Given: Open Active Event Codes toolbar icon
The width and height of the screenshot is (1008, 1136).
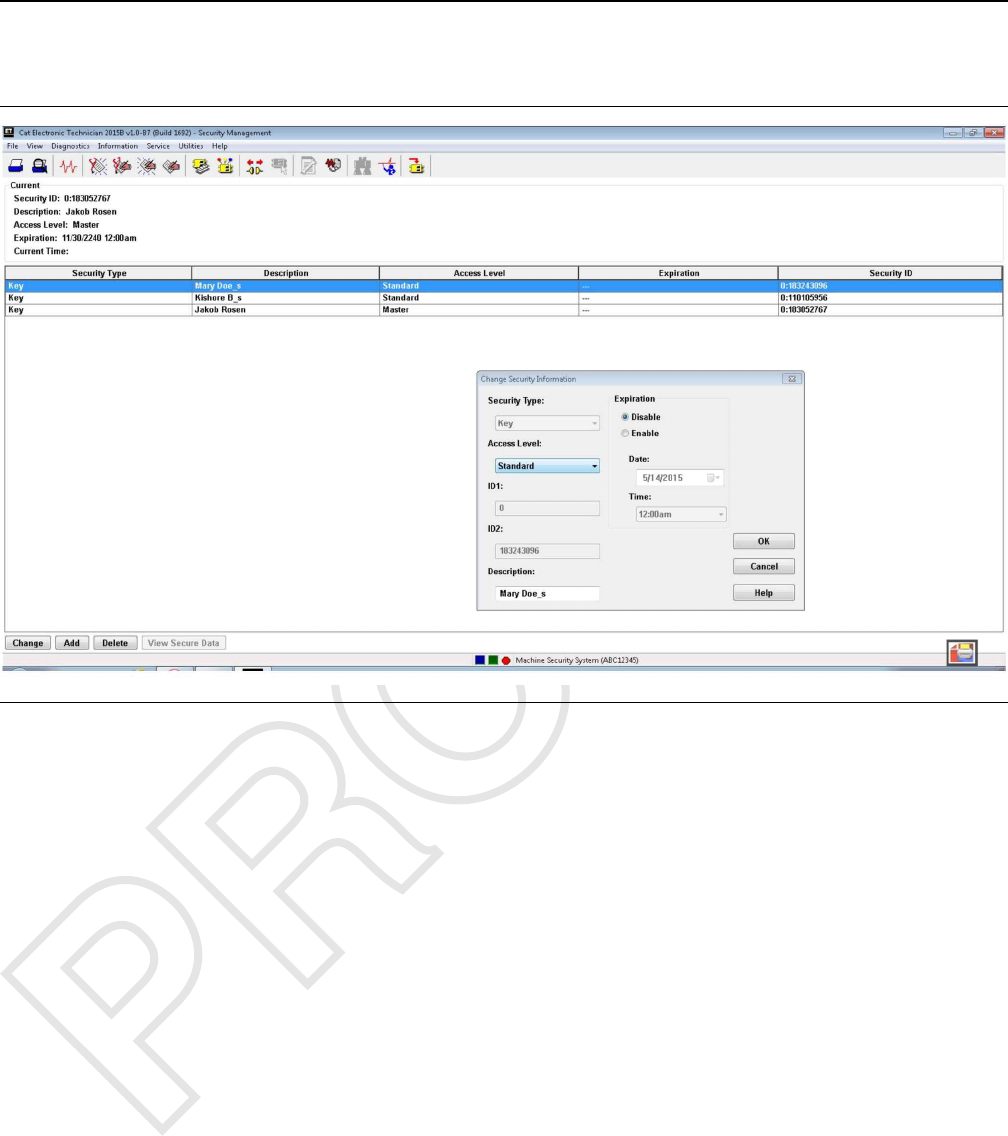Looking at the screenshot, I should coord(146,167).
